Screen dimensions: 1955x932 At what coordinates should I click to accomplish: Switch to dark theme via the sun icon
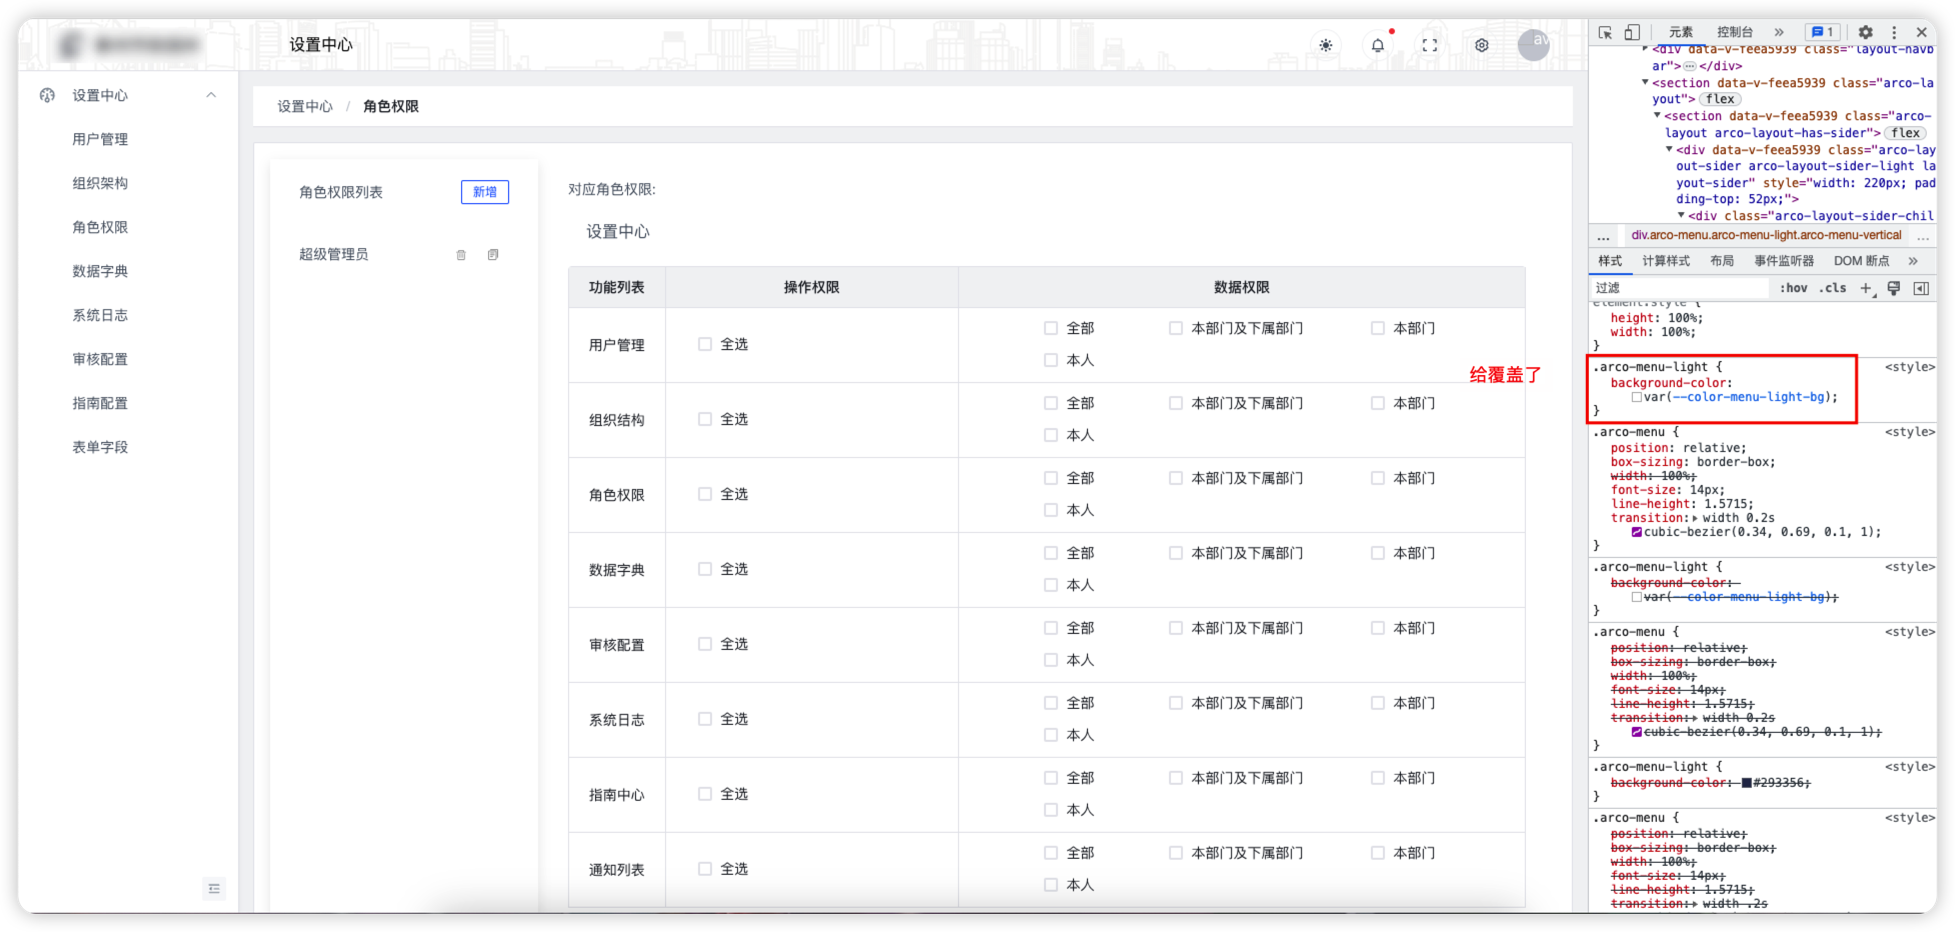[x=1325, y=45]
